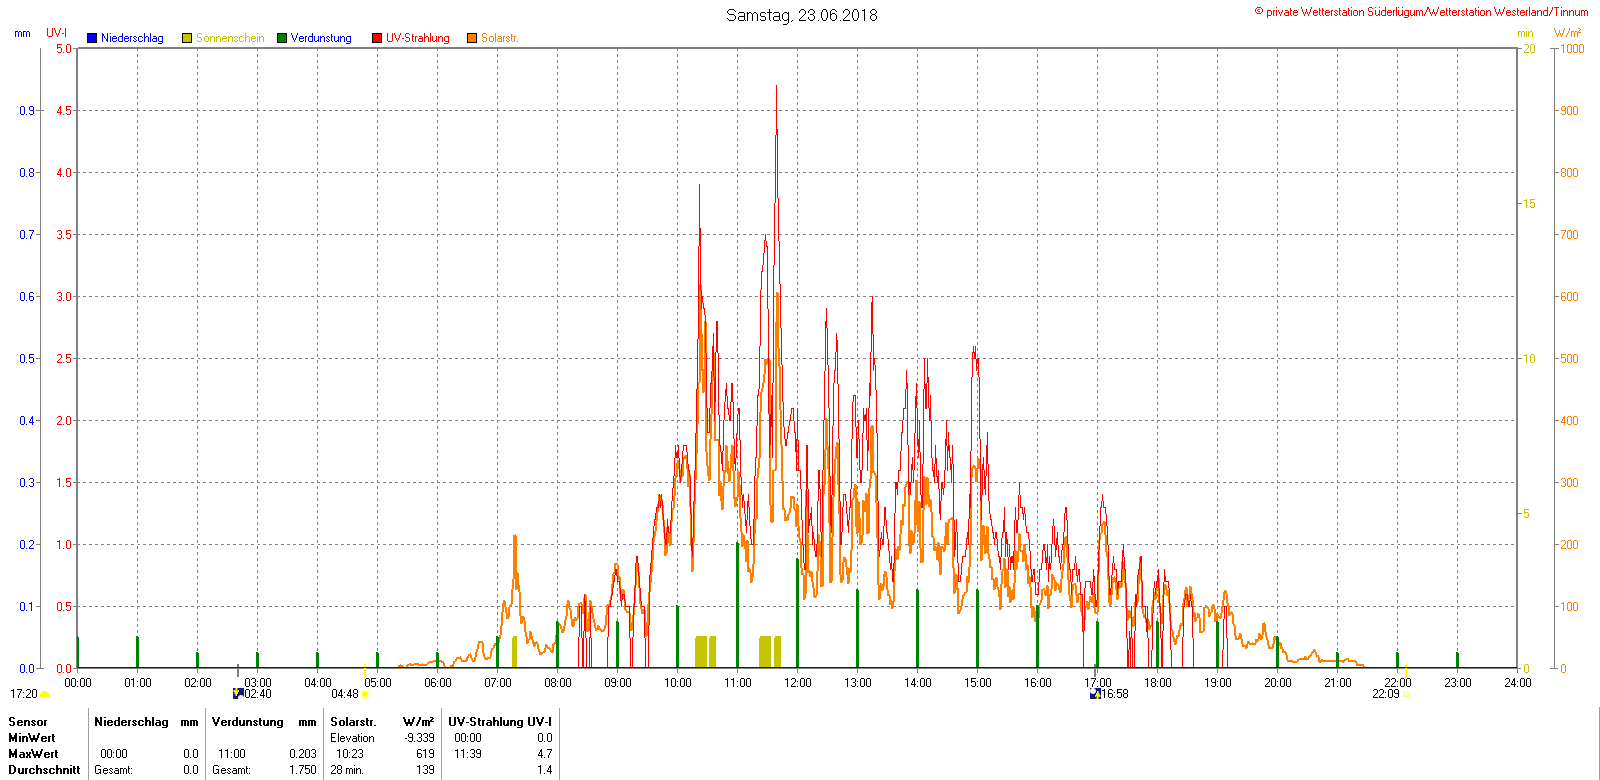Click the chart title Samstag, 23.06.2018
The height and width of the screenshot is (780, 1600).
pyautogui.click(x=802, y=15)
